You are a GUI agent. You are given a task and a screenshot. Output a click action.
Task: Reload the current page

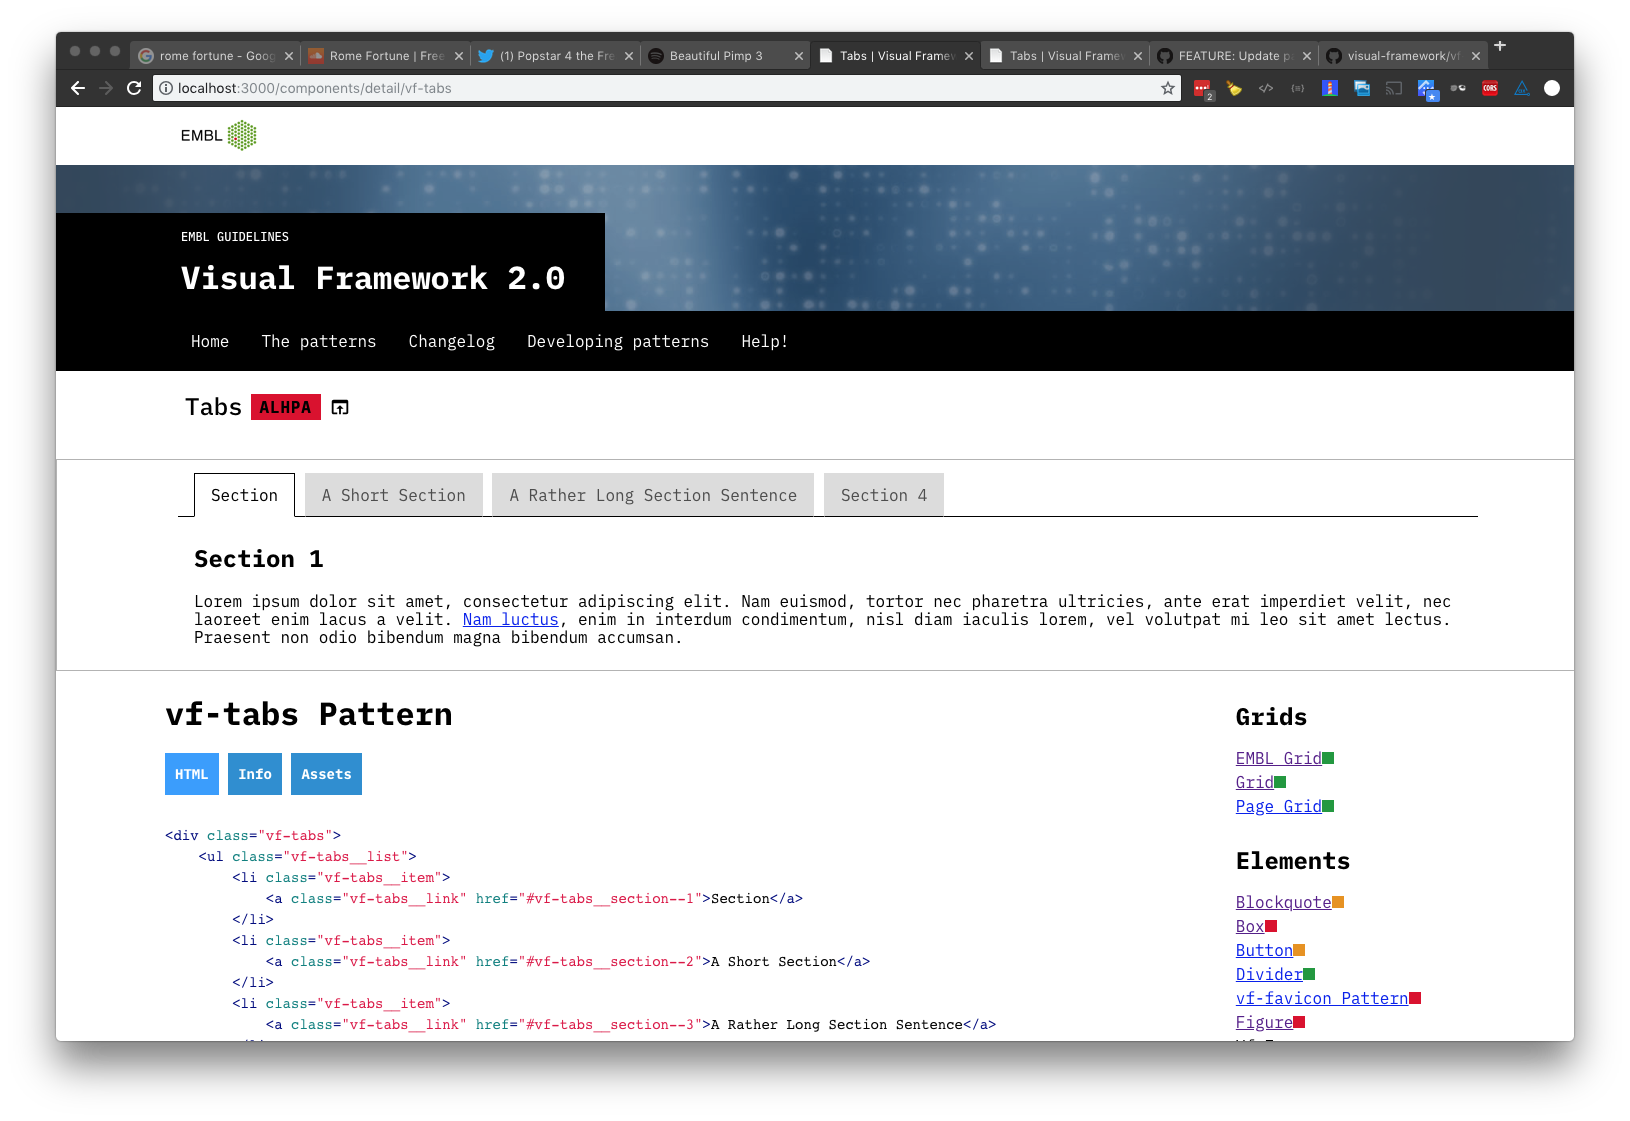point(134,88)
